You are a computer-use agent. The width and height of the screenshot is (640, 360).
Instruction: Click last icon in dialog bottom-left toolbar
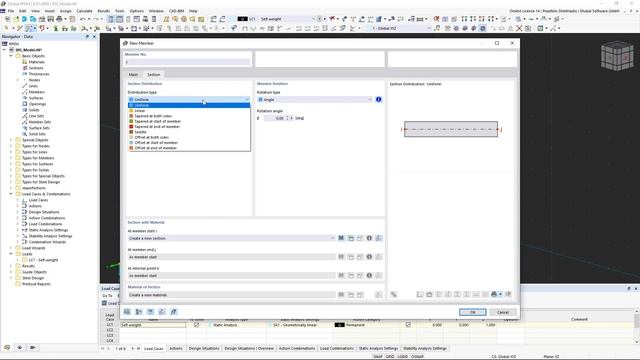click(x=173, y=312)
